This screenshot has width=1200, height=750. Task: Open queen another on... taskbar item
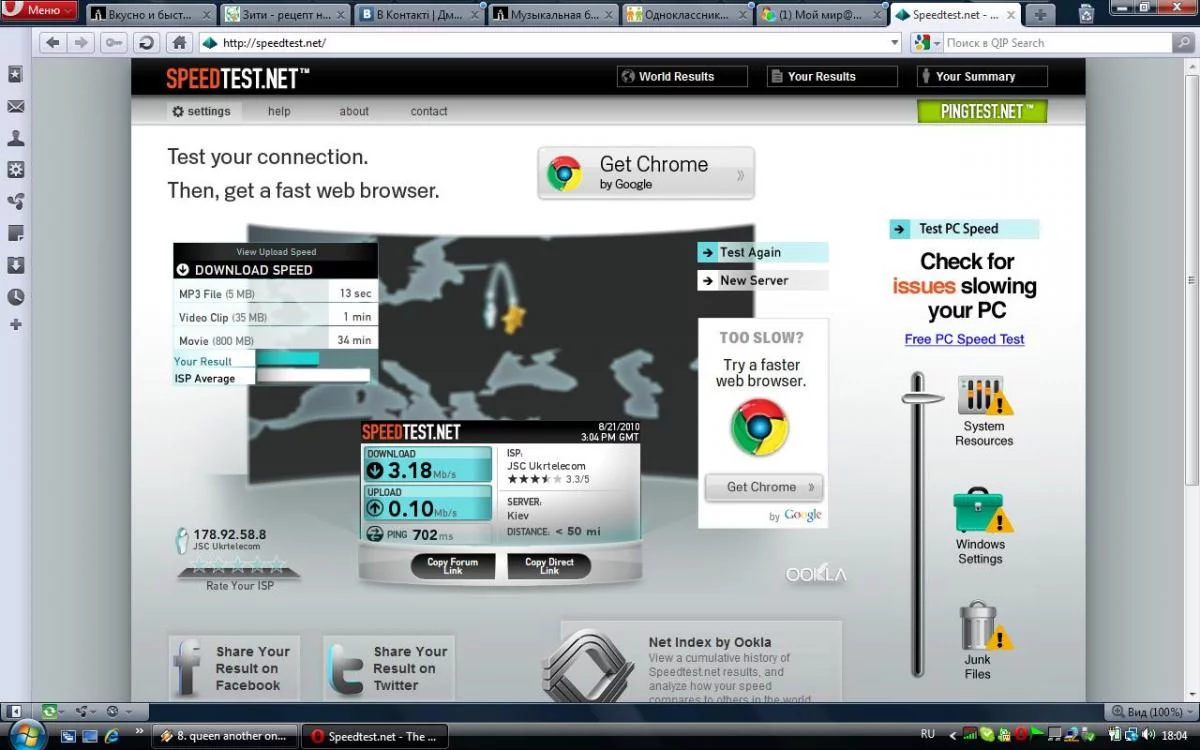pos(226,736)
